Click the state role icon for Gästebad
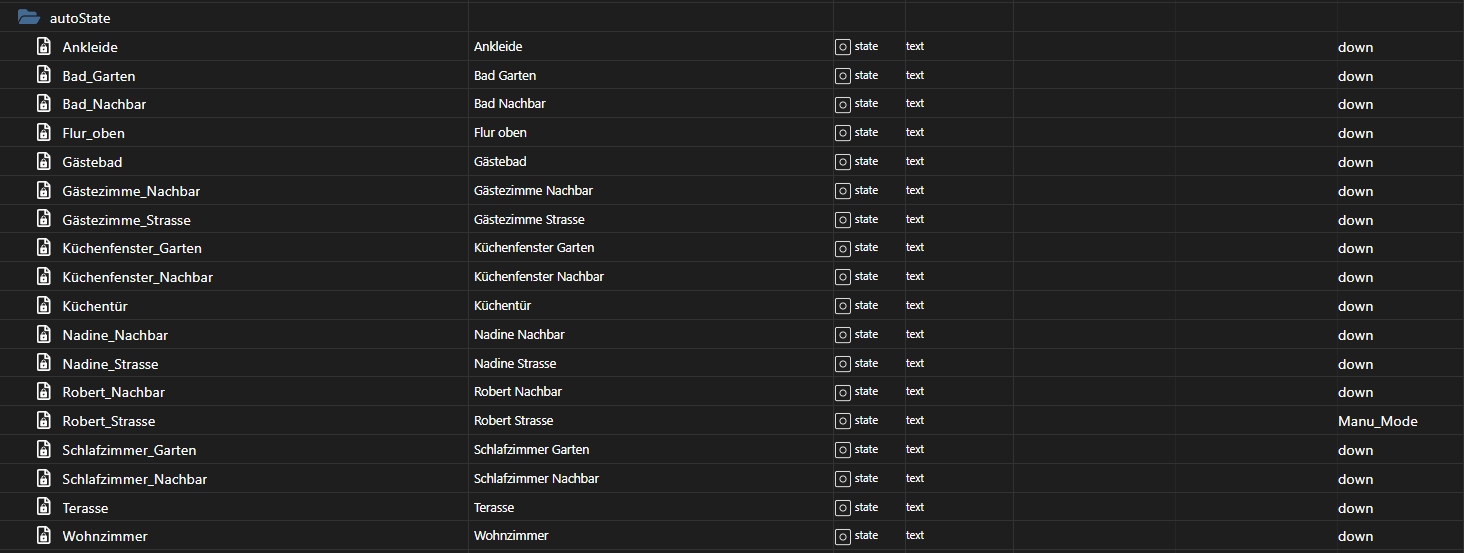 [843, 161]
